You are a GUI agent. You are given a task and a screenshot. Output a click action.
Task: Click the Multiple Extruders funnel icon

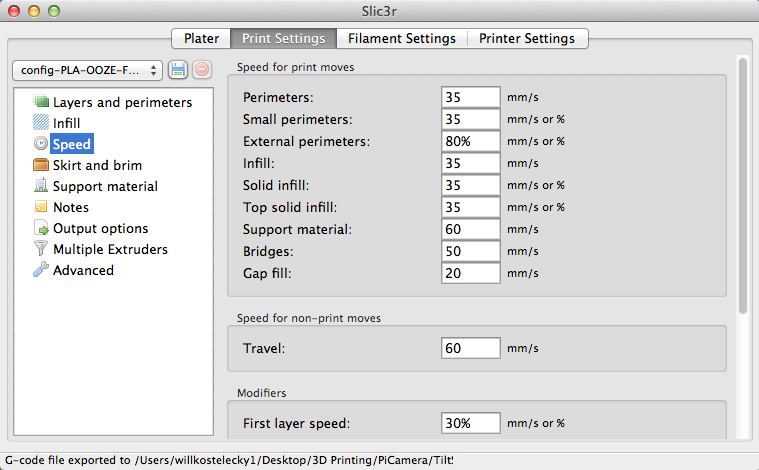click(x=41, y=249)
